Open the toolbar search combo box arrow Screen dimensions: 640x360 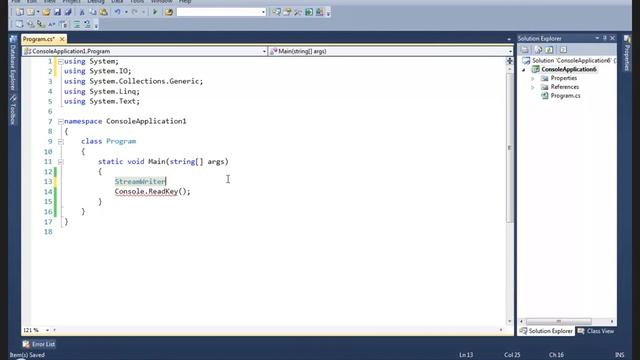[x=263, y=12]
